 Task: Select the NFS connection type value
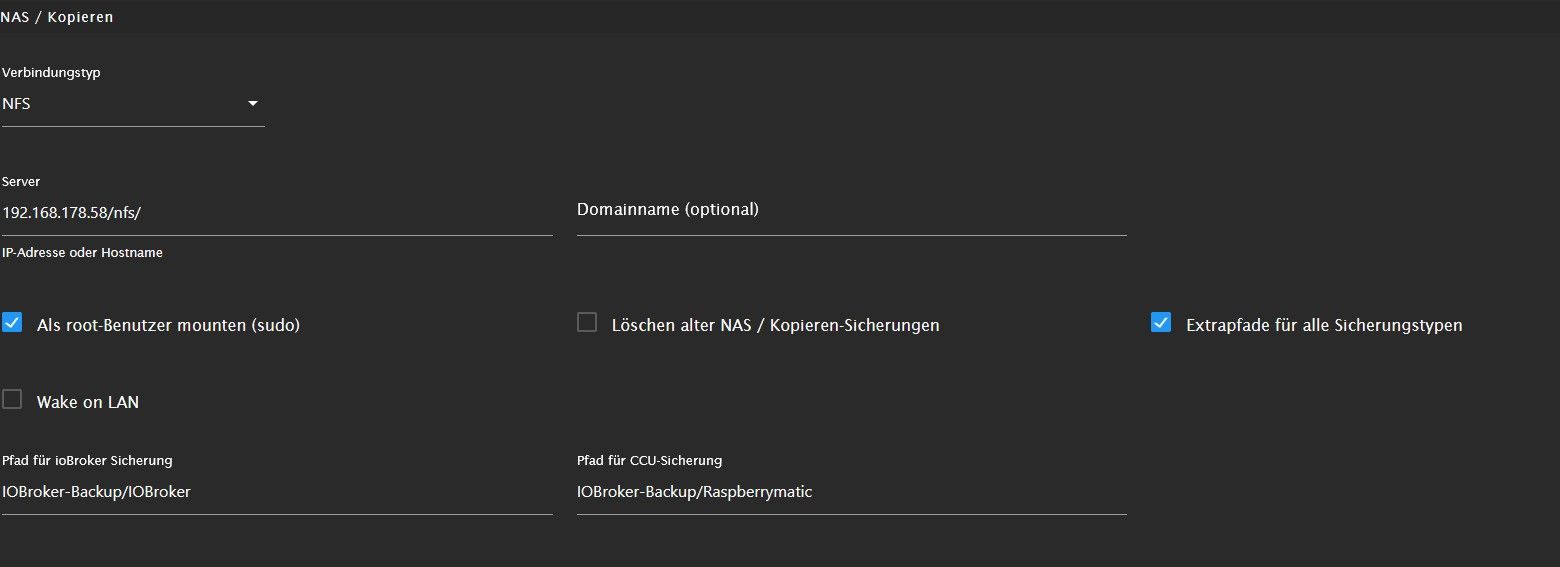(16, 103)
